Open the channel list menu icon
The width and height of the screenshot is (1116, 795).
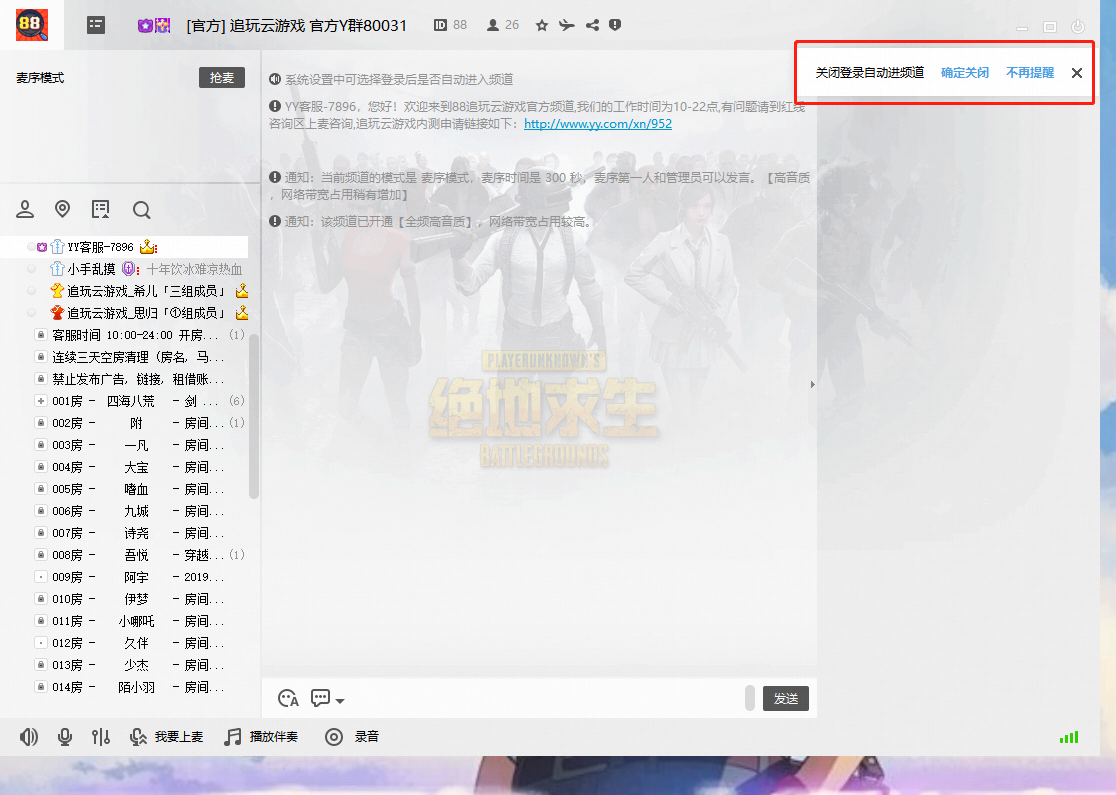click(x=96, y=25)
